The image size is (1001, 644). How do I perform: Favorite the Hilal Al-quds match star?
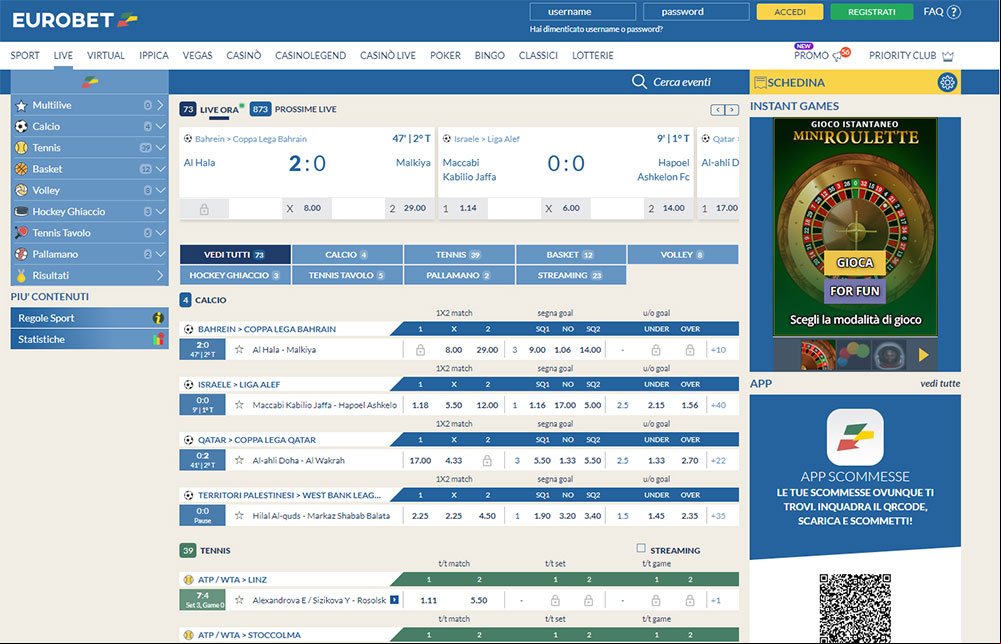pyautogui.click(x=239, y=516)
